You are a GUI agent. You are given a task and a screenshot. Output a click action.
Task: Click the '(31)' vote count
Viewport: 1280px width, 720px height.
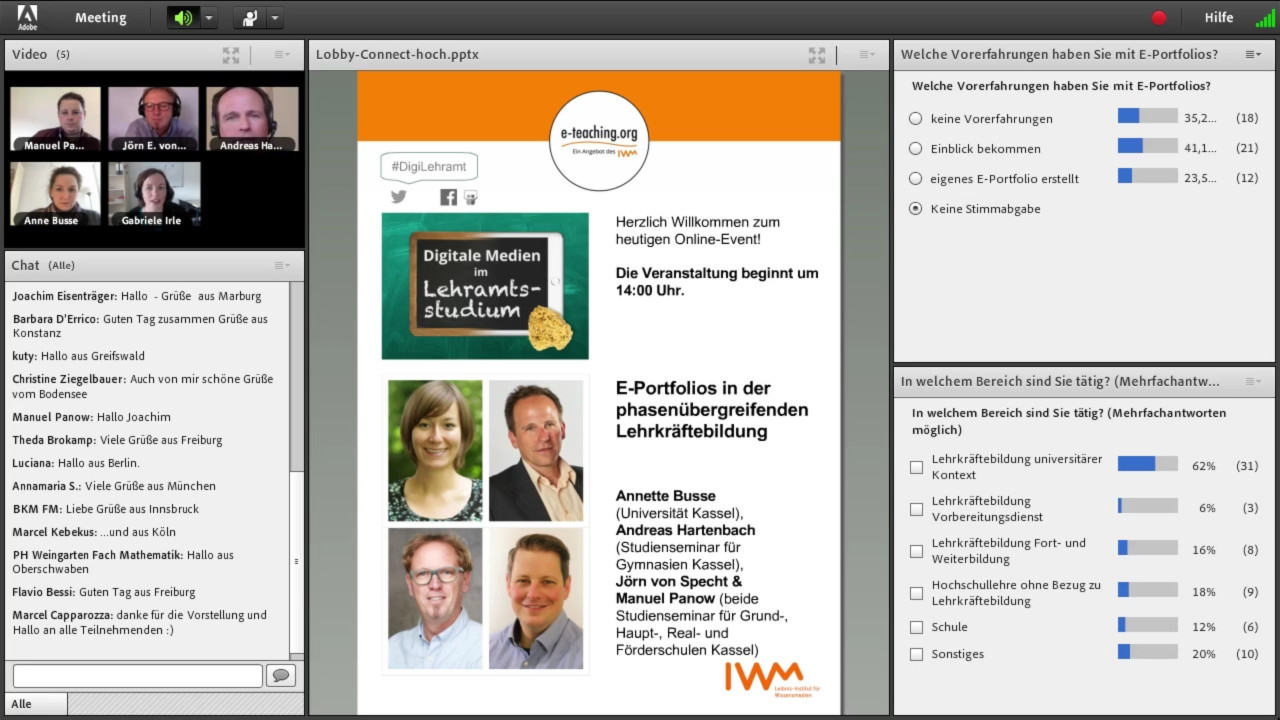[x=1247, y=467]
